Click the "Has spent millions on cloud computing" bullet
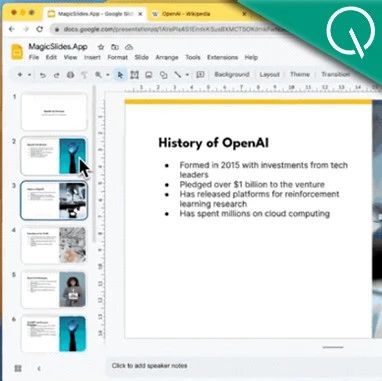 click(x=255, y=214)
